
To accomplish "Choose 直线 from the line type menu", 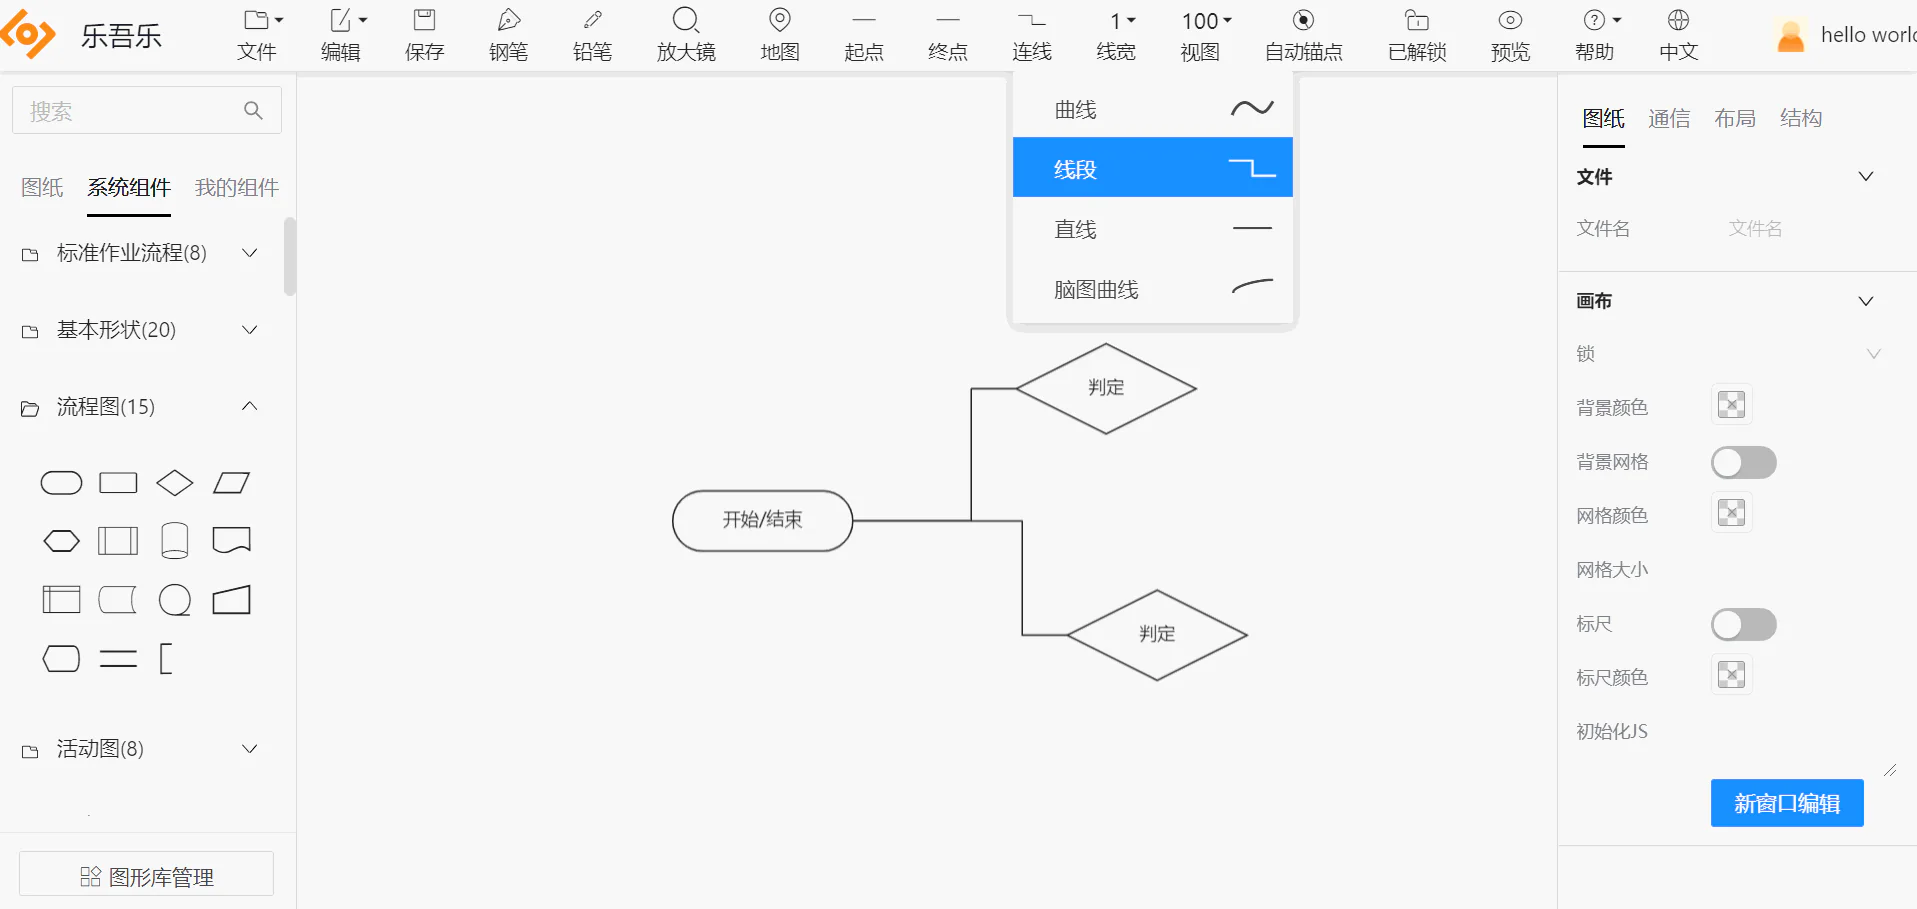I will [1152, 229].
